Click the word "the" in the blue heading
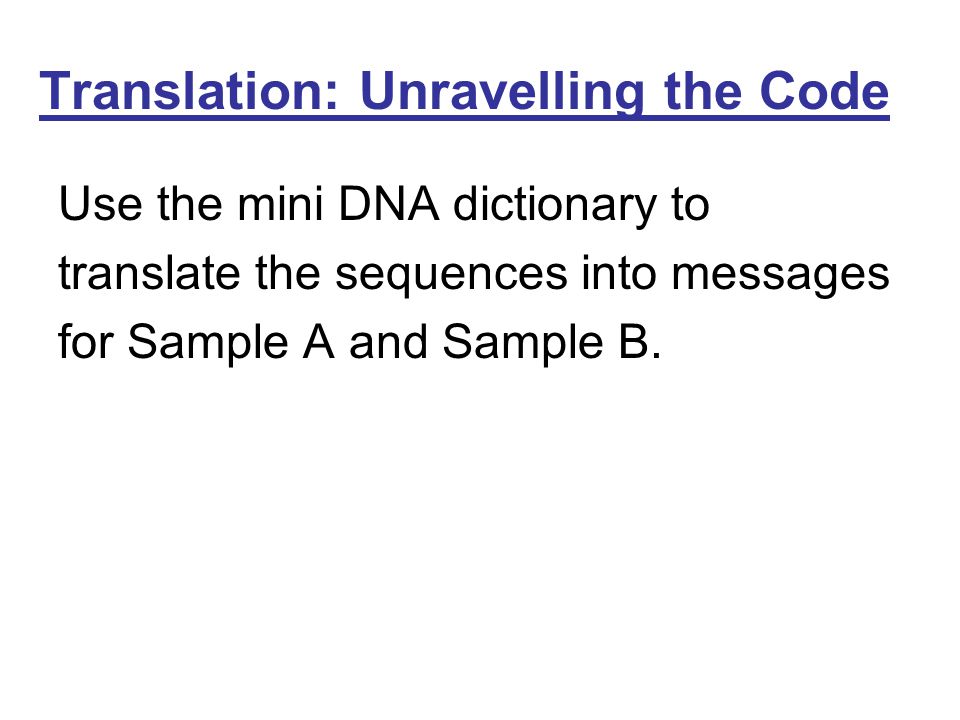Image resolution: width=960 pixels, height=720 pixels. tap(703, 91)
